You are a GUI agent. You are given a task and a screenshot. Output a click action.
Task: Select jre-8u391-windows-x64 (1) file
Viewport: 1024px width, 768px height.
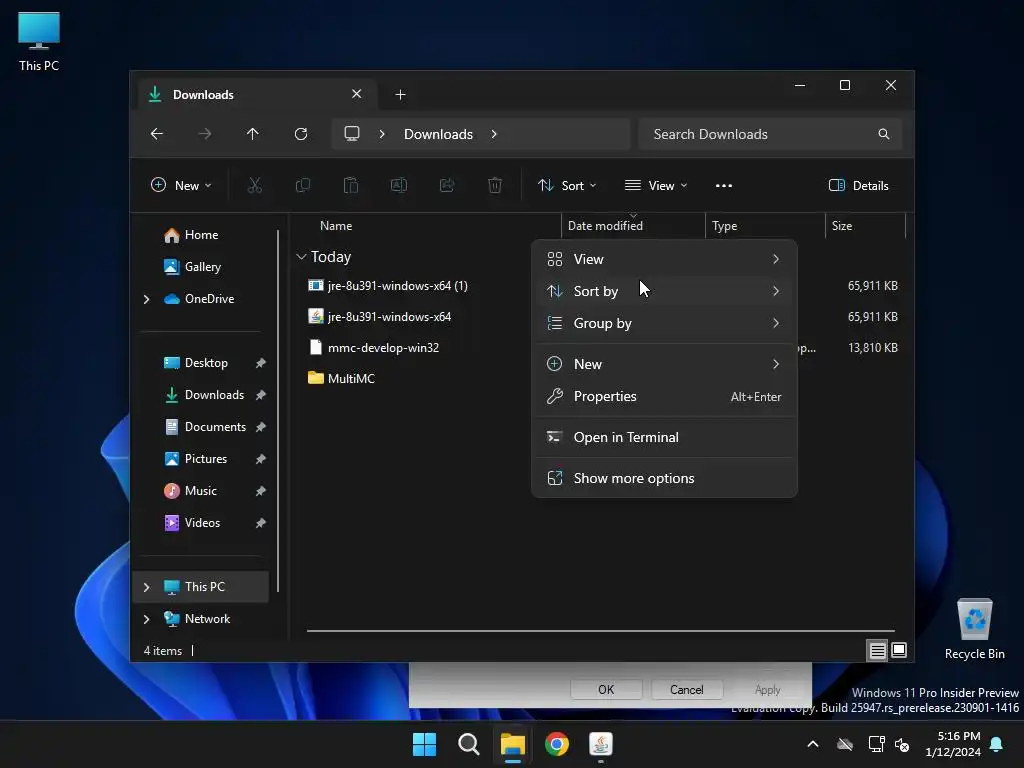[388, 286]
